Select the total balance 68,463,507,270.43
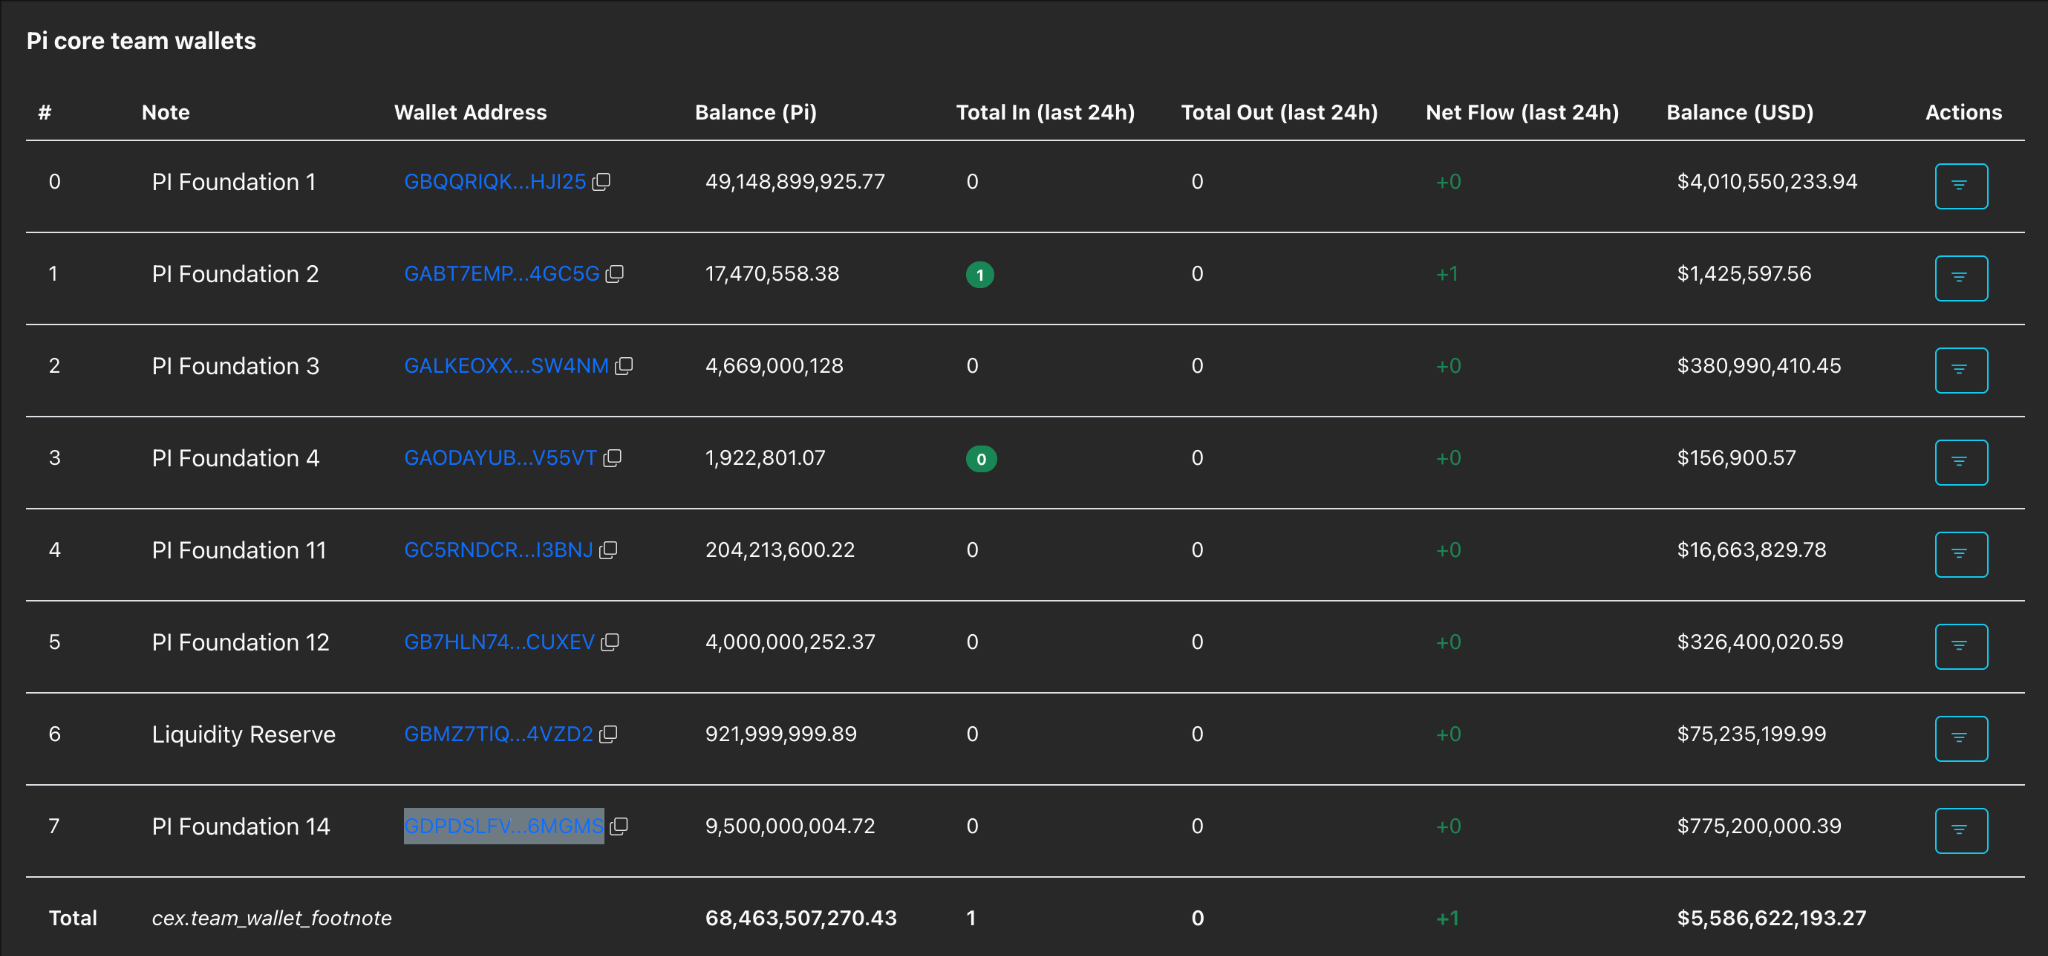Screen dimensions: 2048x956 click(801, 918)
